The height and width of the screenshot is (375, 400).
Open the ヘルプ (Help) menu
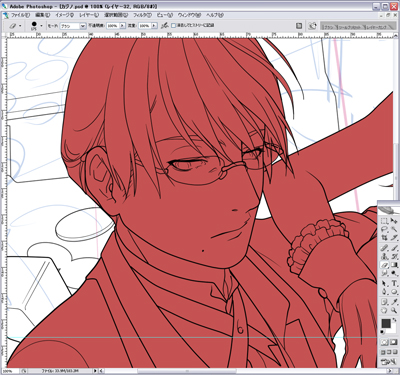(x=215, y=15)
